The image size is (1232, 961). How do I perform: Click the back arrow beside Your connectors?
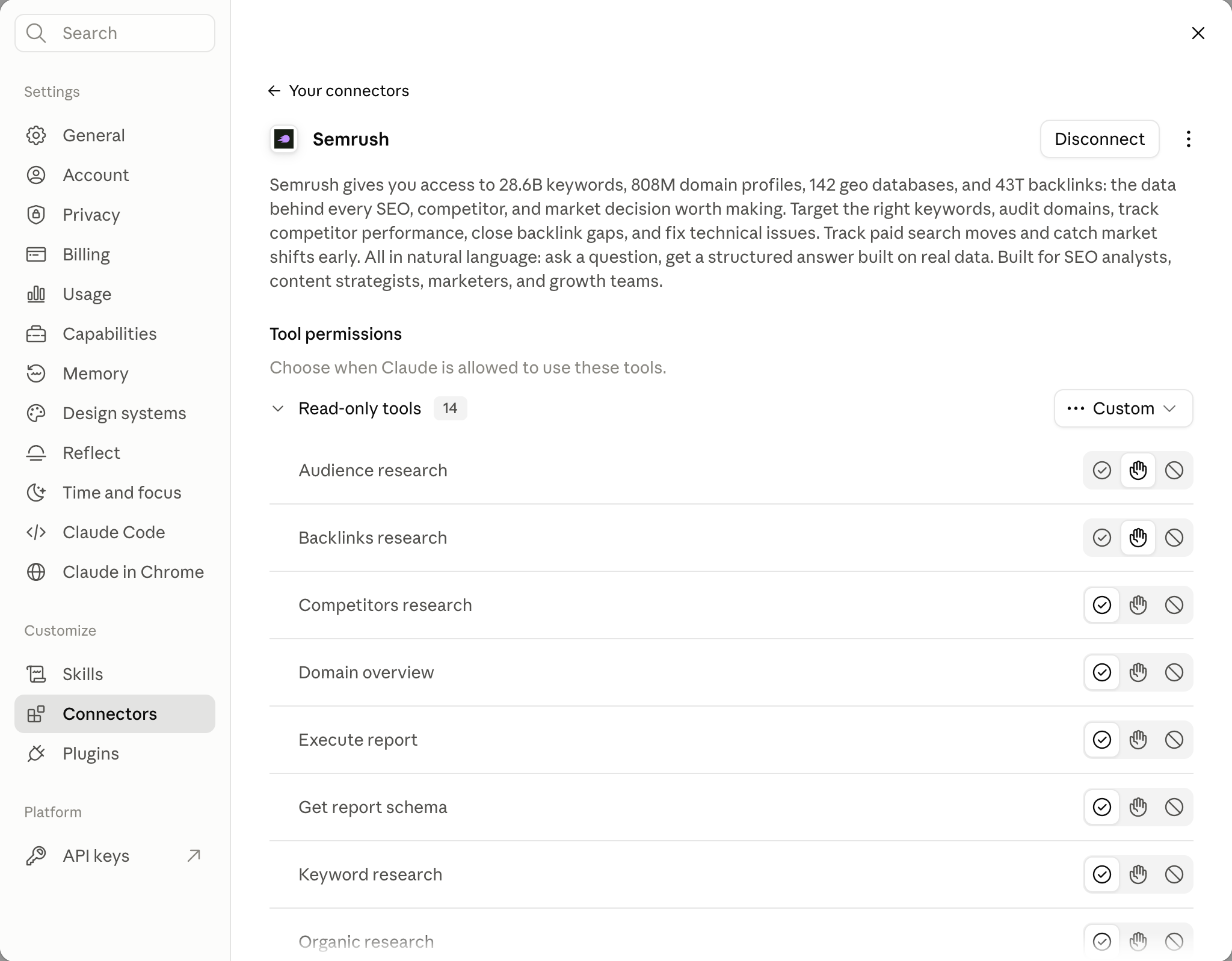pyautogui.click(x=274, y=91)
